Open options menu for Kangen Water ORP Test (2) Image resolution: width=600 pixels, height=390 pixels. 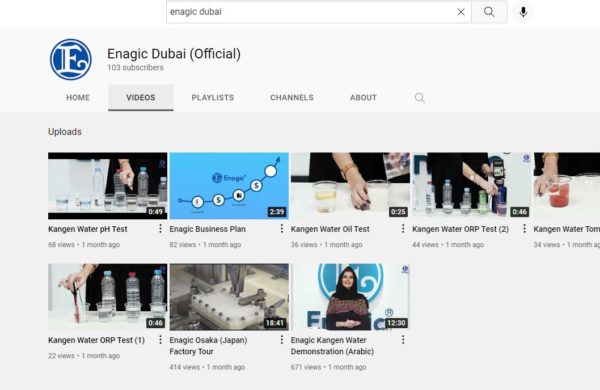pos(524,229)
